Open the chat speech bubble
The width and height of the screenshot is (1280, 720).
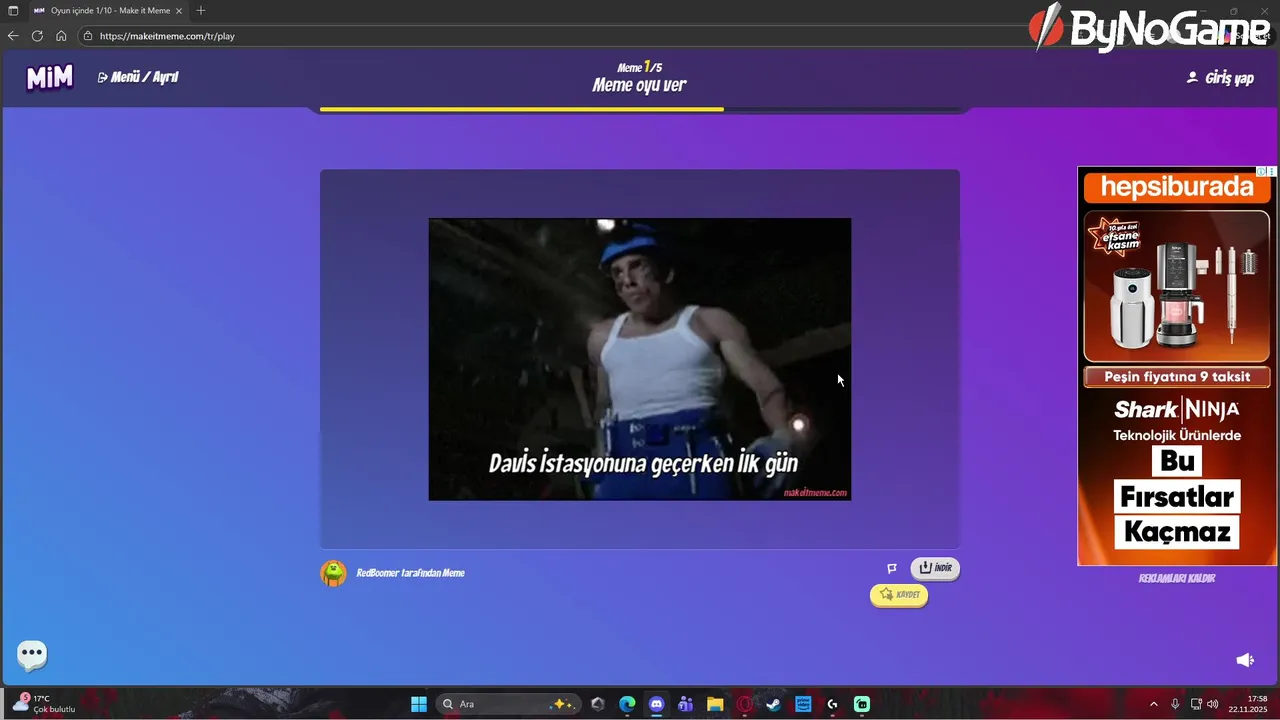[32, 655]
